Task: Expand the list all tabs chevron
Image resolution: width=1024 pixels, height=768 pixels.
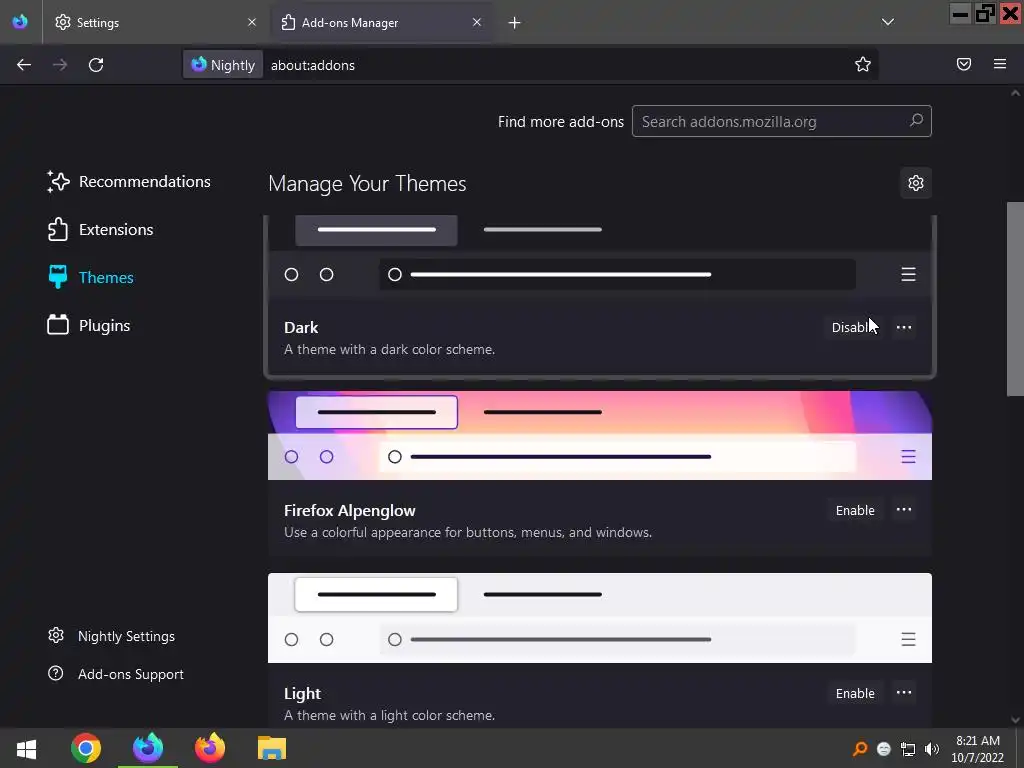Action: pyautogui.click(x=888, y=22)
